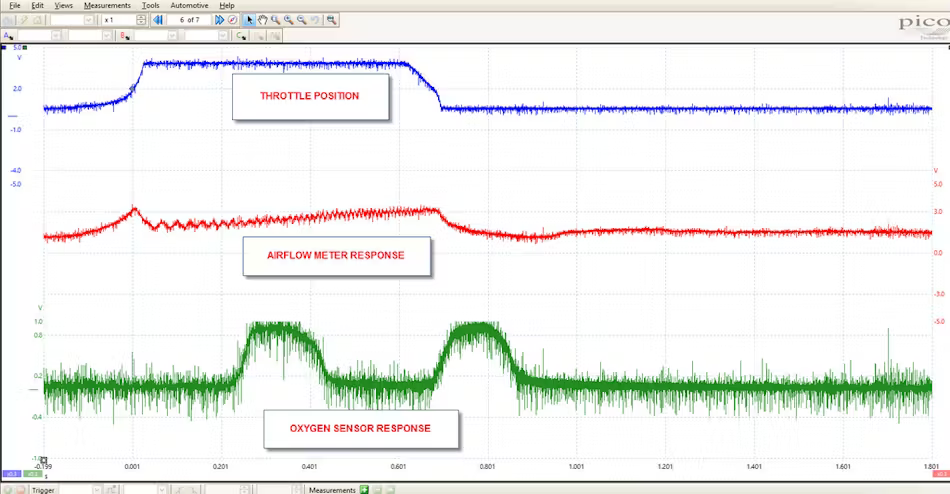Activate the hand pan tool
This screenshot has height=494, width=950.
[263, 20]
